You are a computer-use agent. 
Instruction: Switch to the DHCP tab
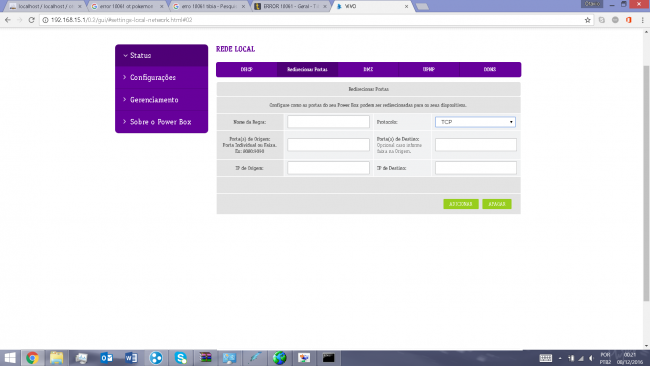247,70
